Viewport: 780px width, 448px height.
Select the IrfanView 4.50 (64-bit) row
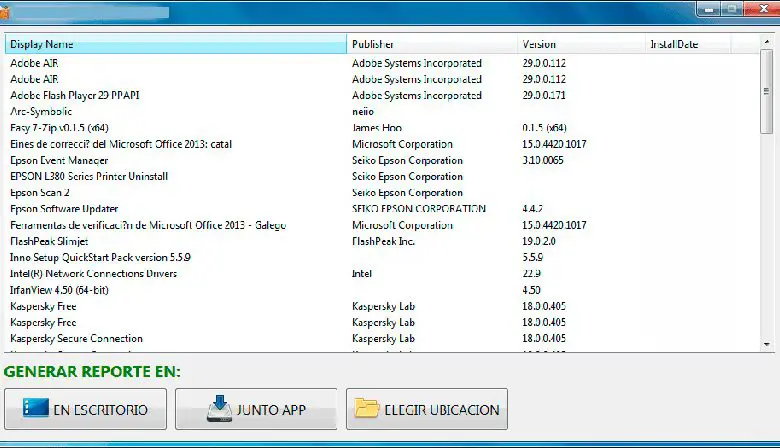click(x=382, y=290)
